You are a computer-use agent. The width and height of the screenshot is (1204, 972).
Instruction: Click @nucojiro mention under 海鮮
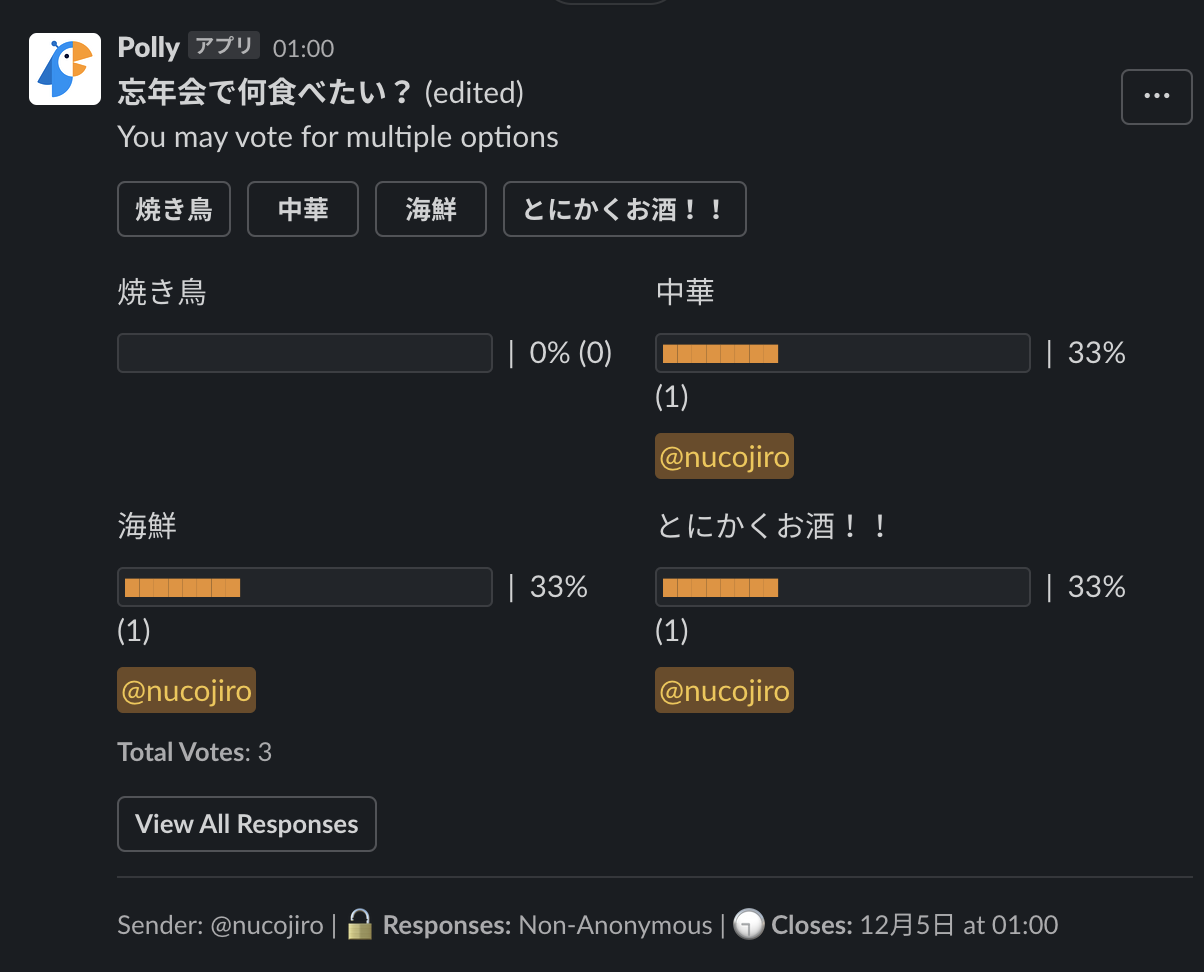click(187, 690)
